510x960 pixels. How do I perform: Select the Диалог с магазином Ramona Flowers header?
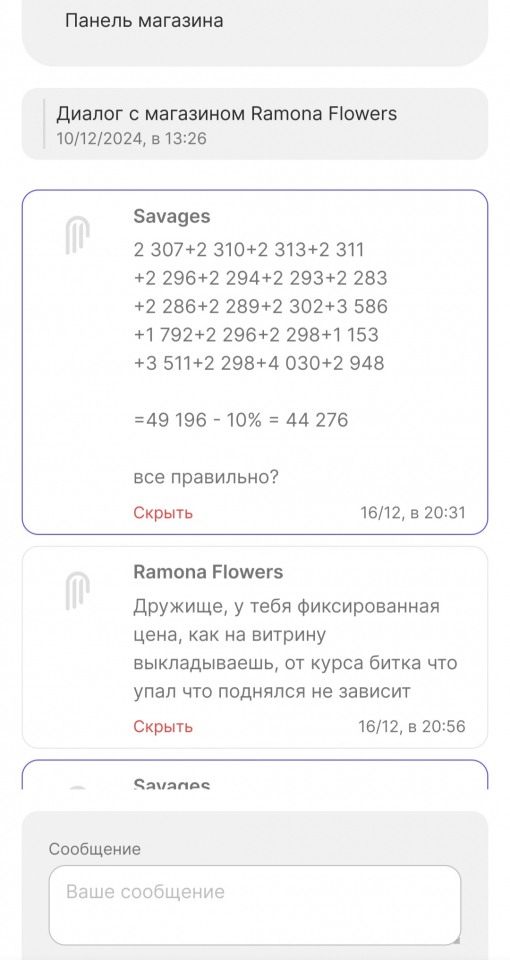click(227, 114)
